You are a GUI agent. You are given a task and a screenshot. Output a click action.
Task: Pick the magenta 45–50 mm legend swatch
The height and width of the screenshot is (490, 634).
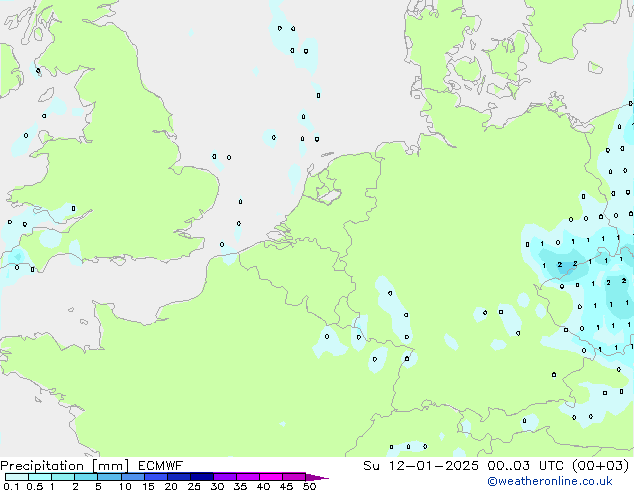pos(294,476)
